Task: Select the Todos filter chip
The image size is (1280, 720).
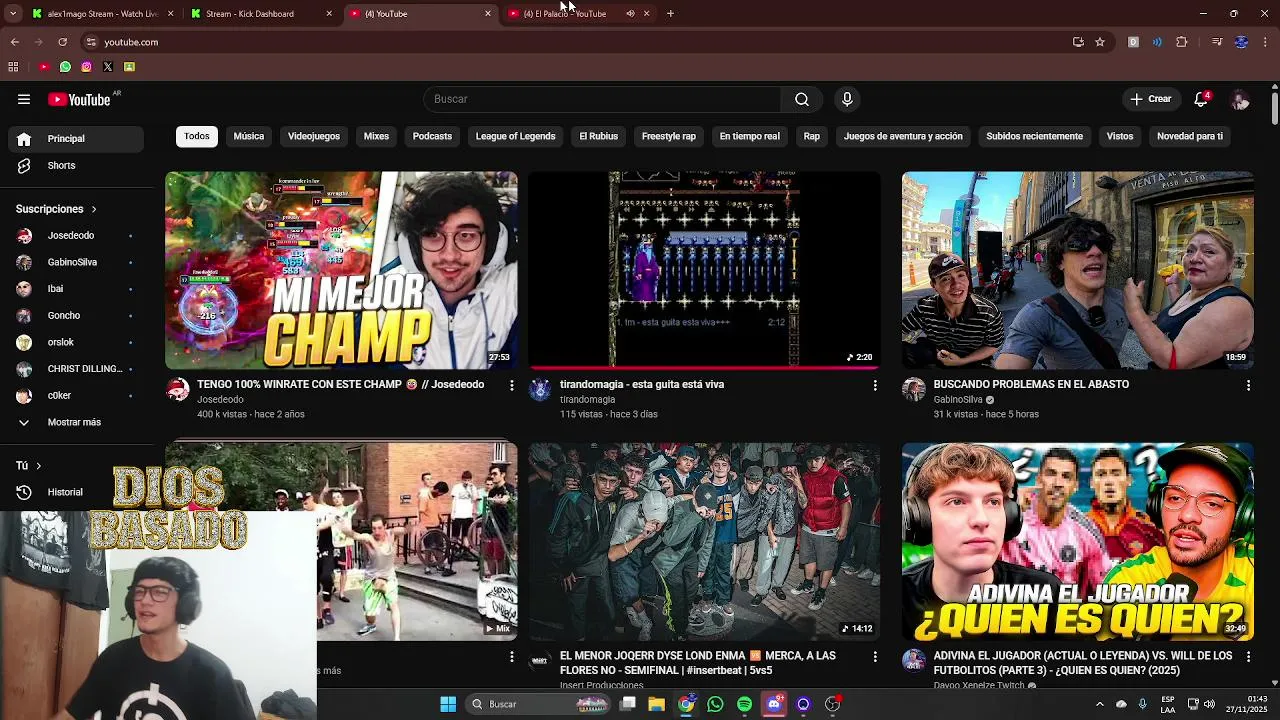Action: 197,136
